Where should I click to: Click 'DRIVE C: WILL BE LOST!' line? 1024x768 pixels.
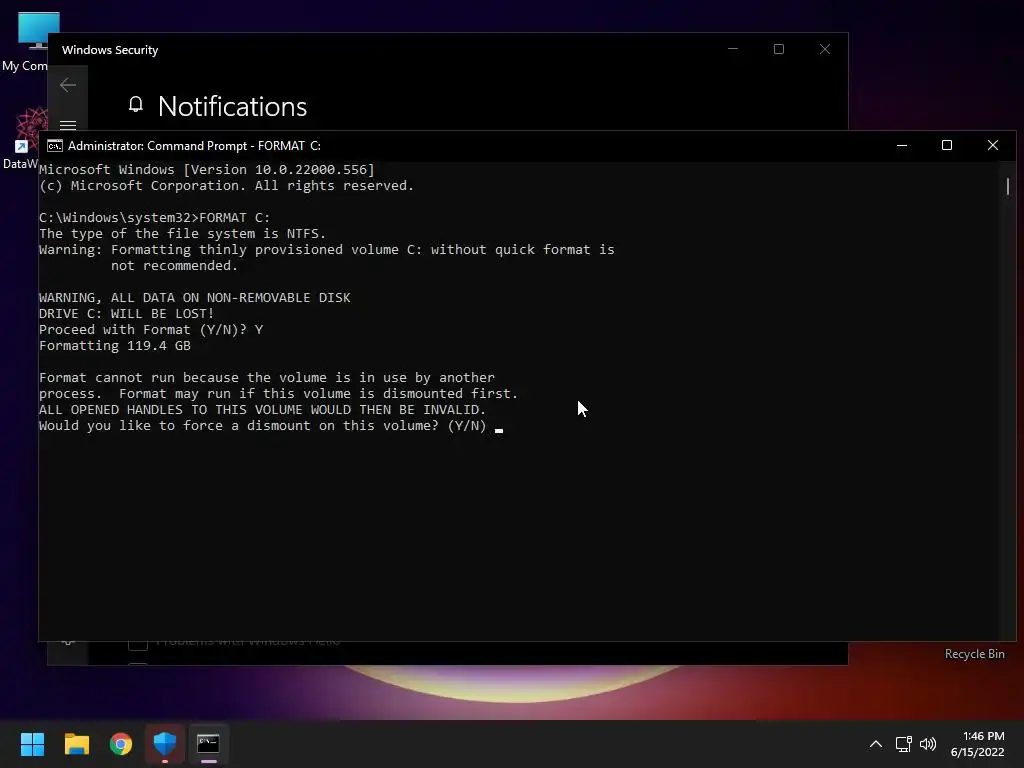click(127, 313)
